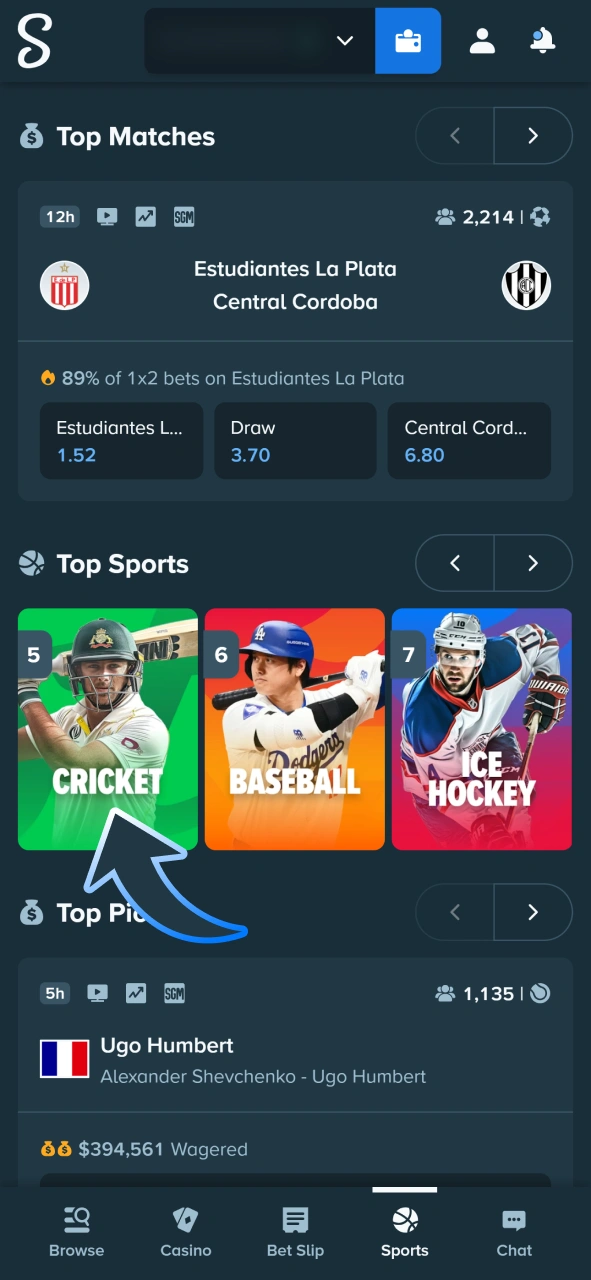Open the Browse section
The height and width of the screenshot is (1280, 591).
tap(77, 1232)
